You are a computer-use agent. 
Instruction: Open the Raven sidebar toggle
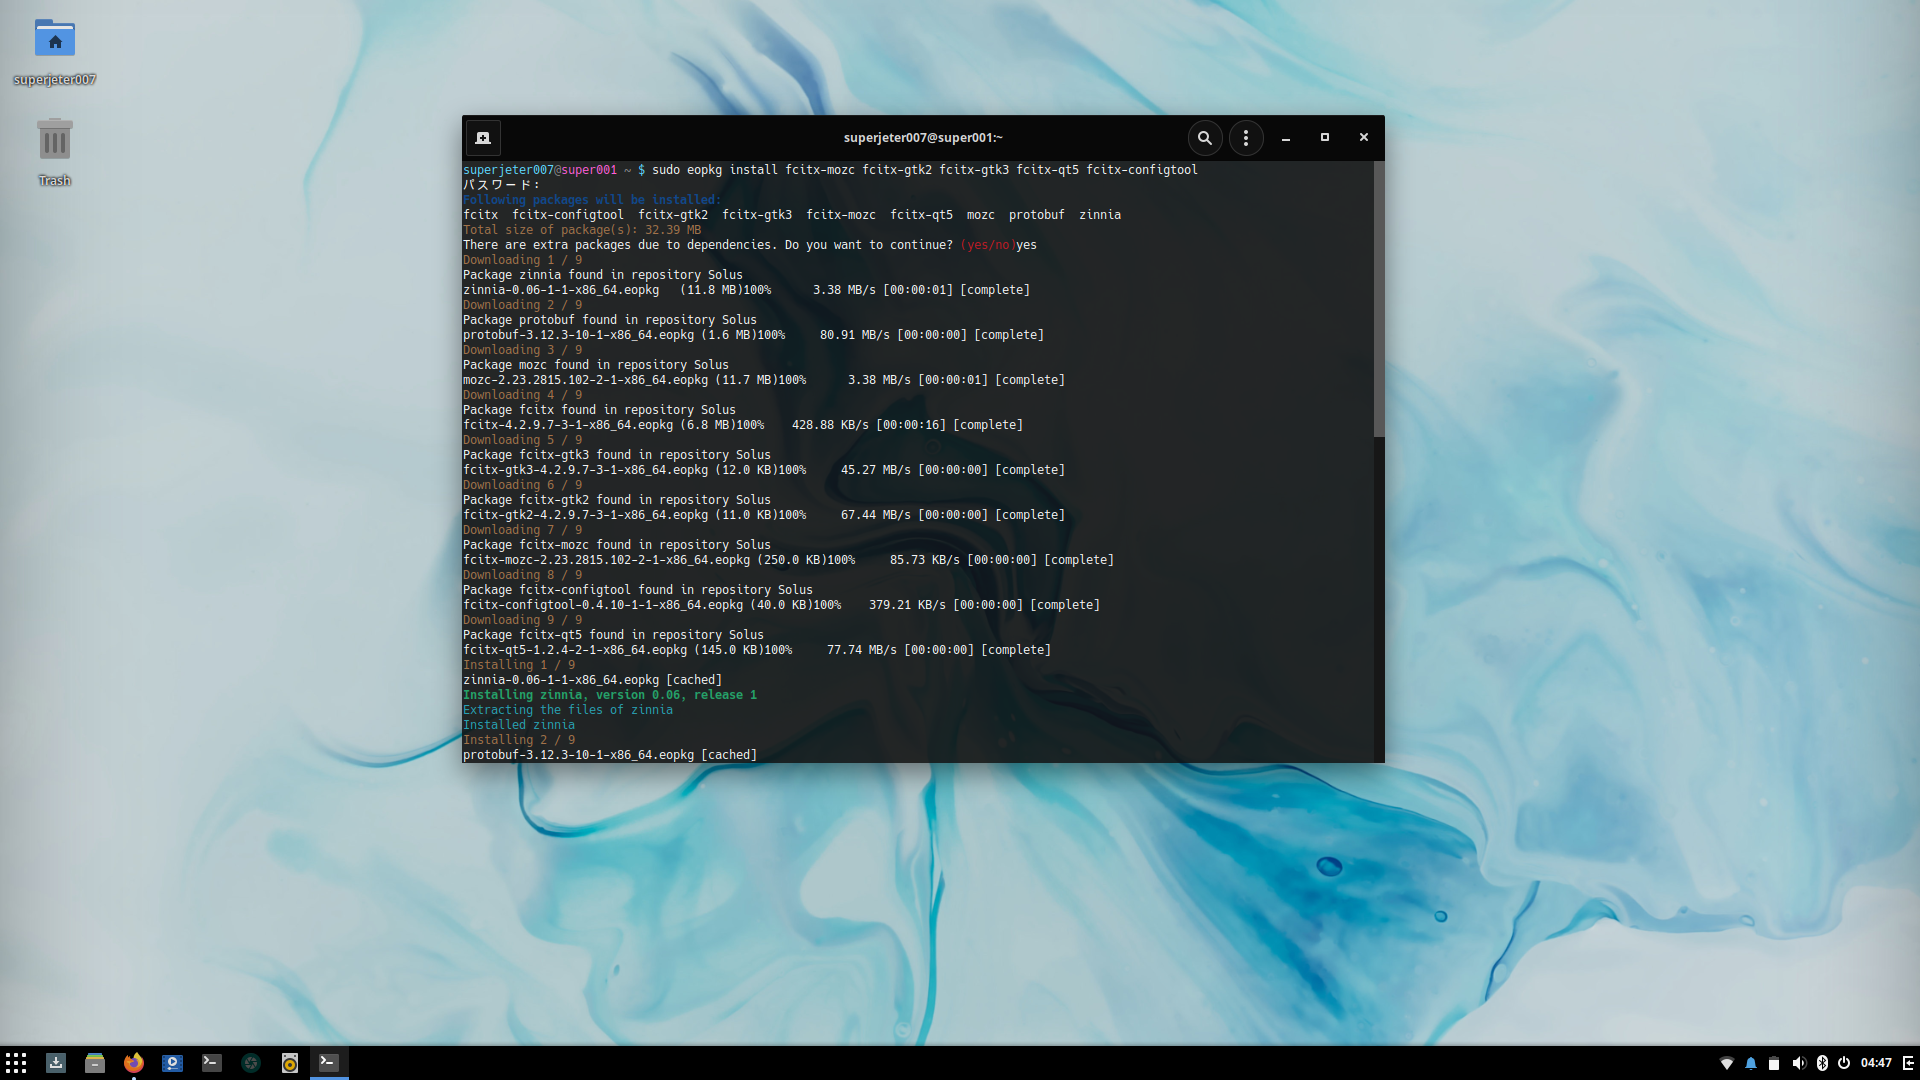(1908, 1063)
